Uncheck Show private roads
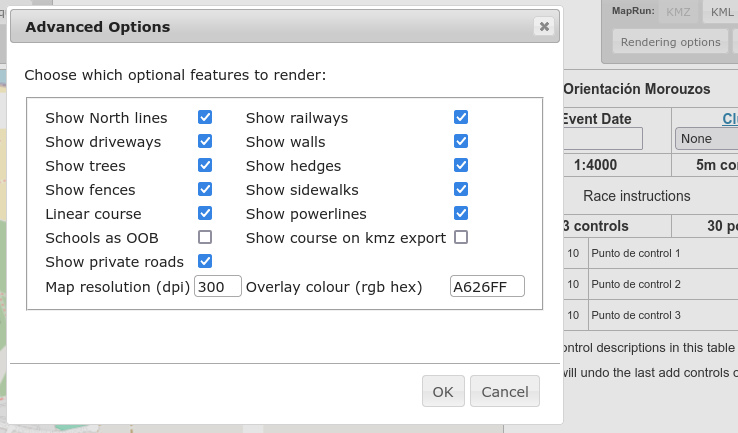 (205, 261)
